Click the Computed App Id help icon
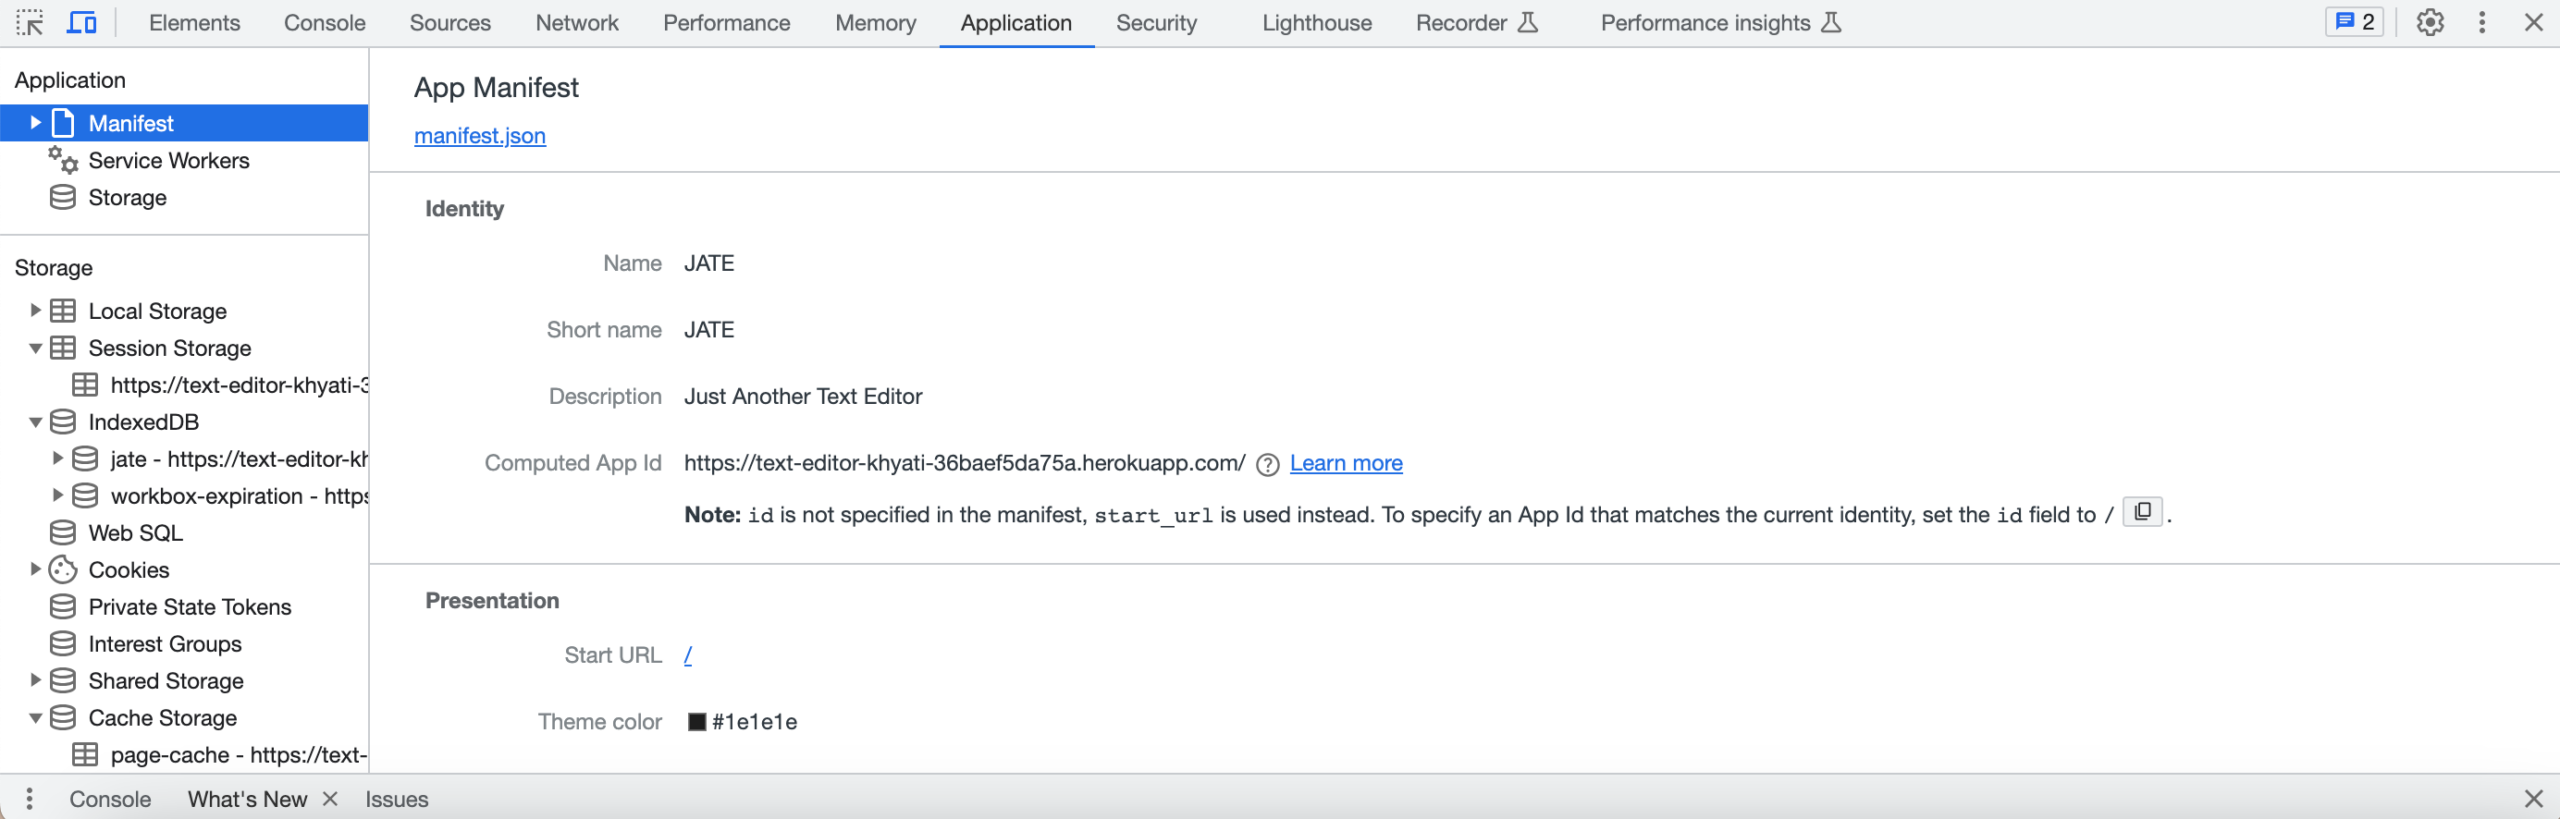Image resolution: width=2560 pixels, height=819 pixels. (x=1267, y=465)
